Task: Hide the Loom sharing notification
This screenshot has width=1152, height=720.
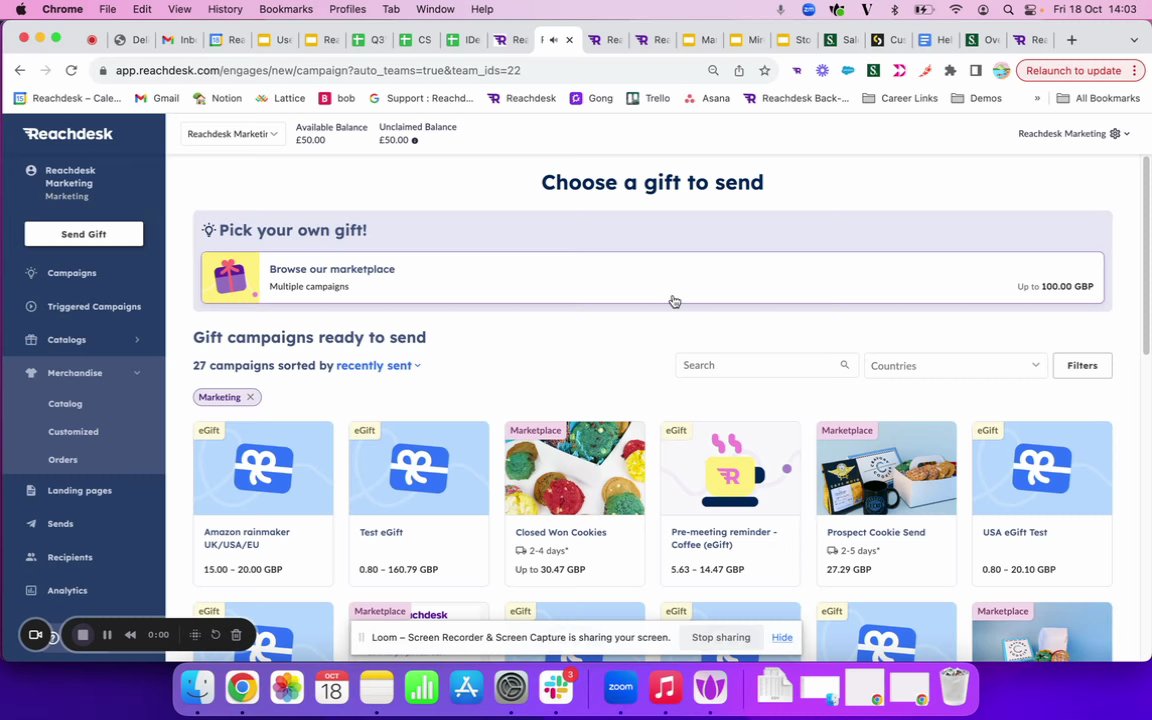Action: pos(782,637)
